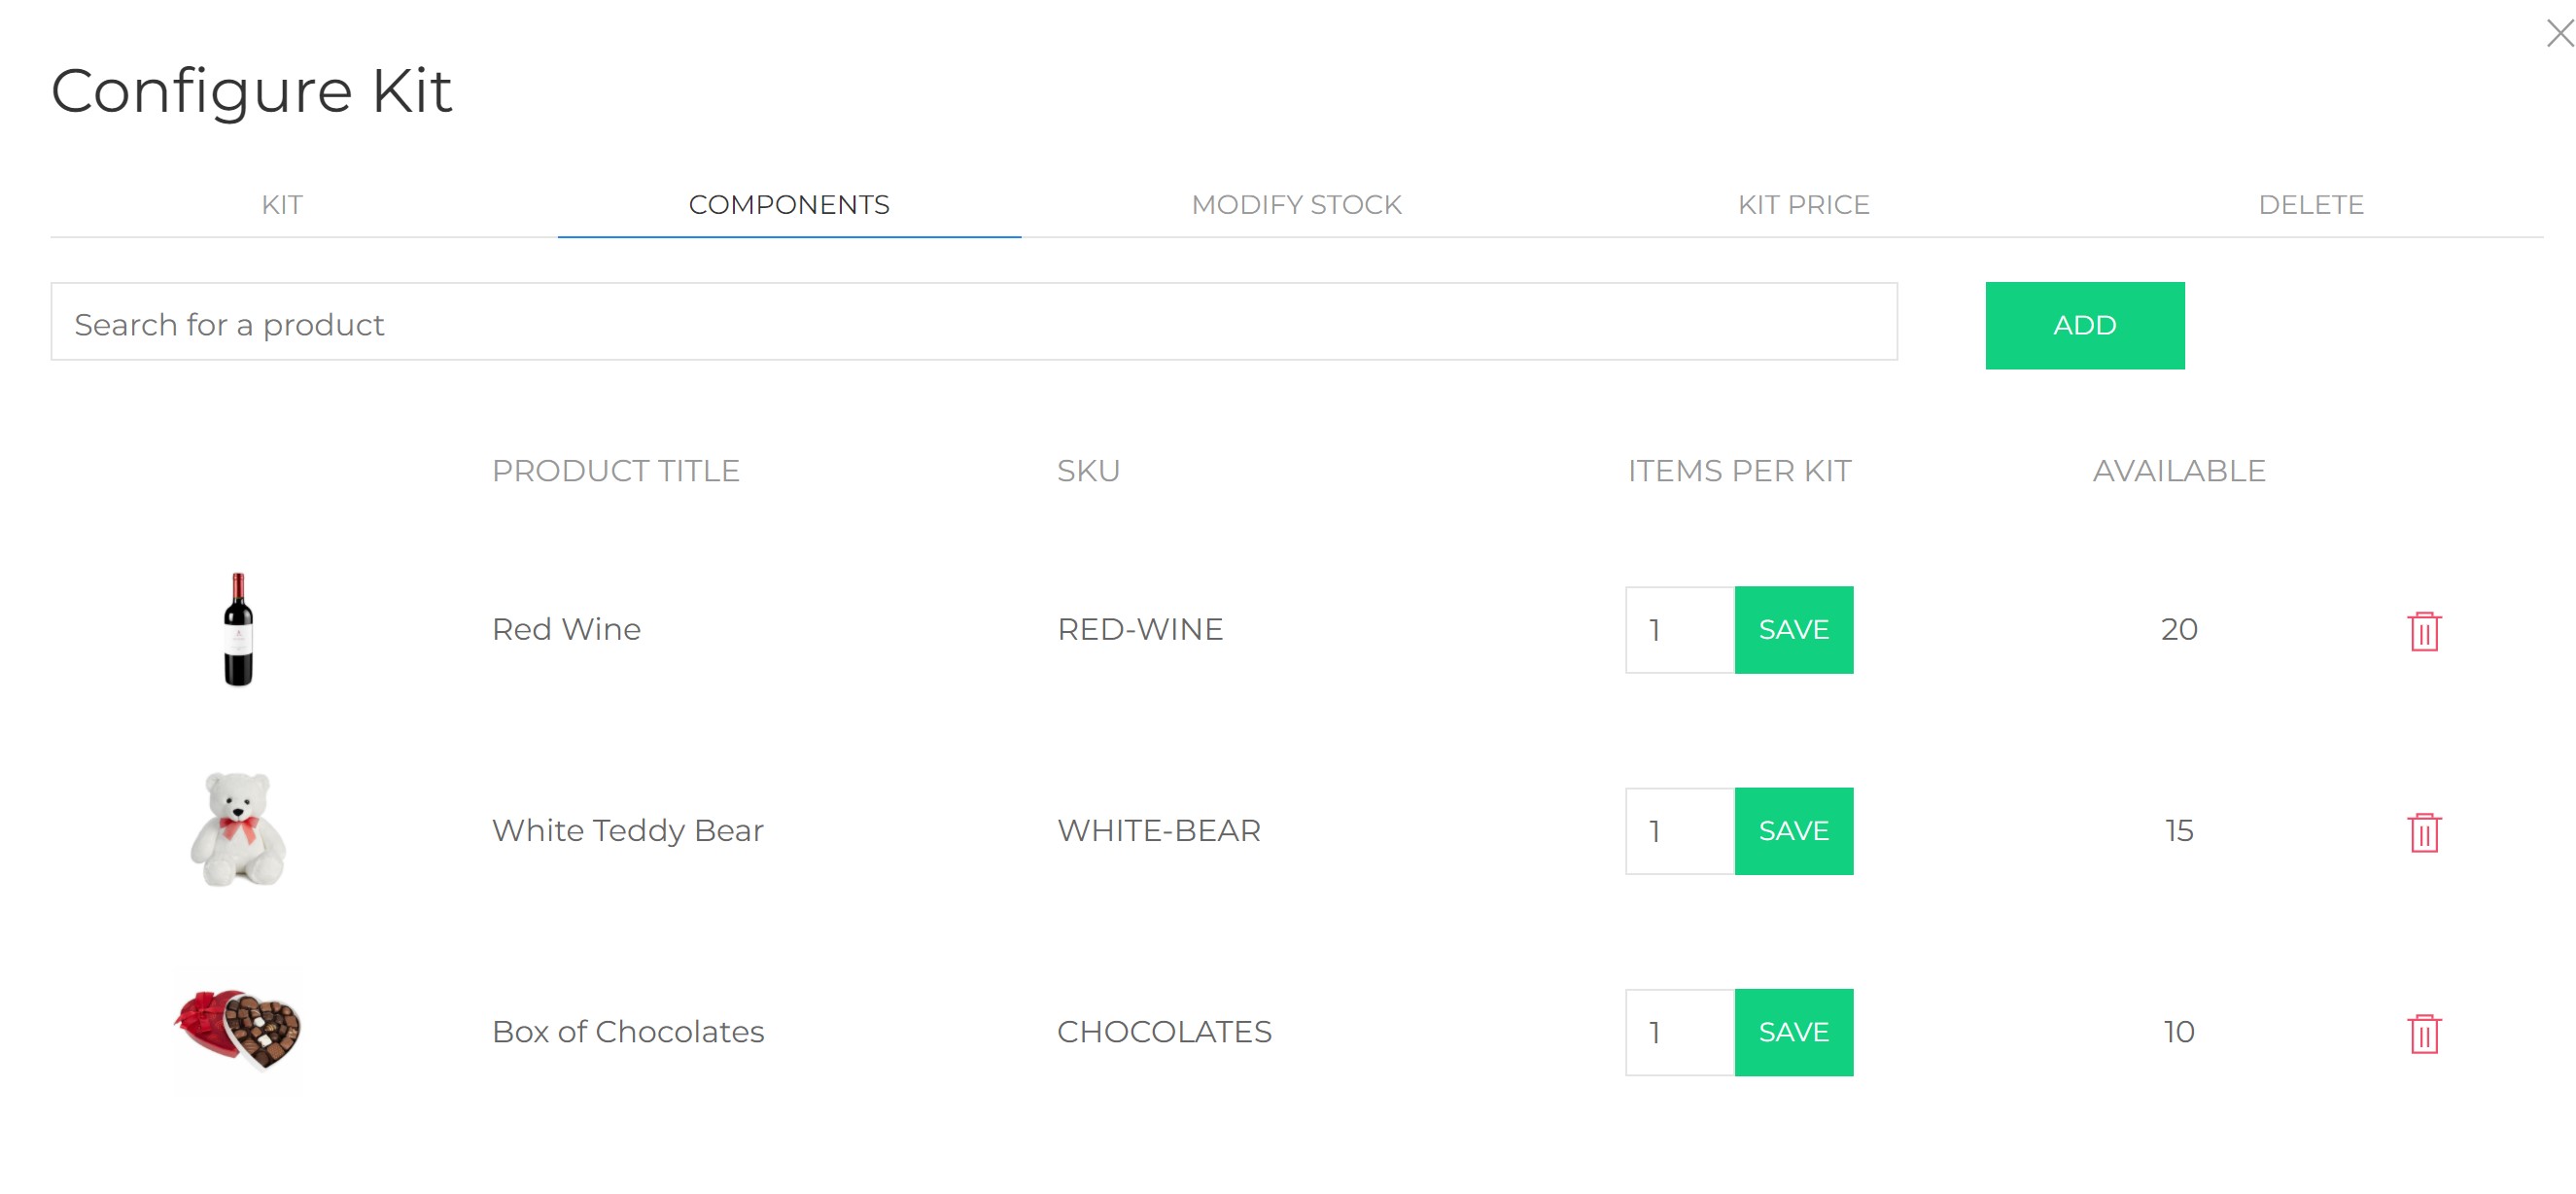This screenshot has height=1194, width=2576.
Task: Go to the Kit Price tab
Action: click(x=1803, y=205)
